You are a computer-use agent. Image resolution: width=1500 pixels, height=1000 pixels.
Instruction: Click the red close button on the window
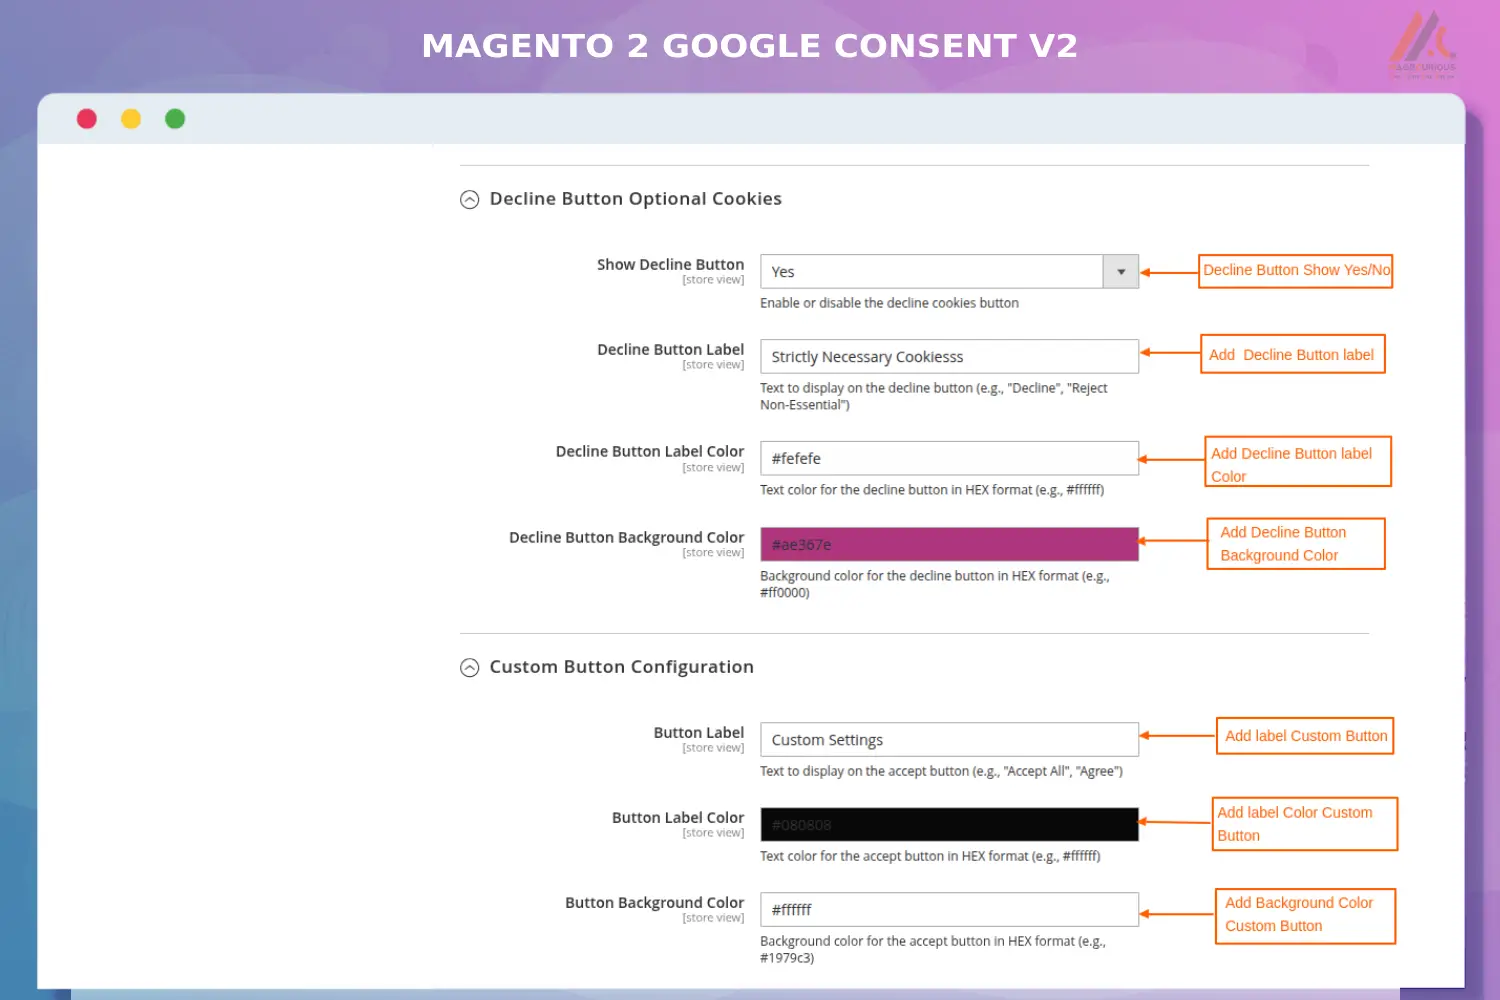click(x=87, y=118)
